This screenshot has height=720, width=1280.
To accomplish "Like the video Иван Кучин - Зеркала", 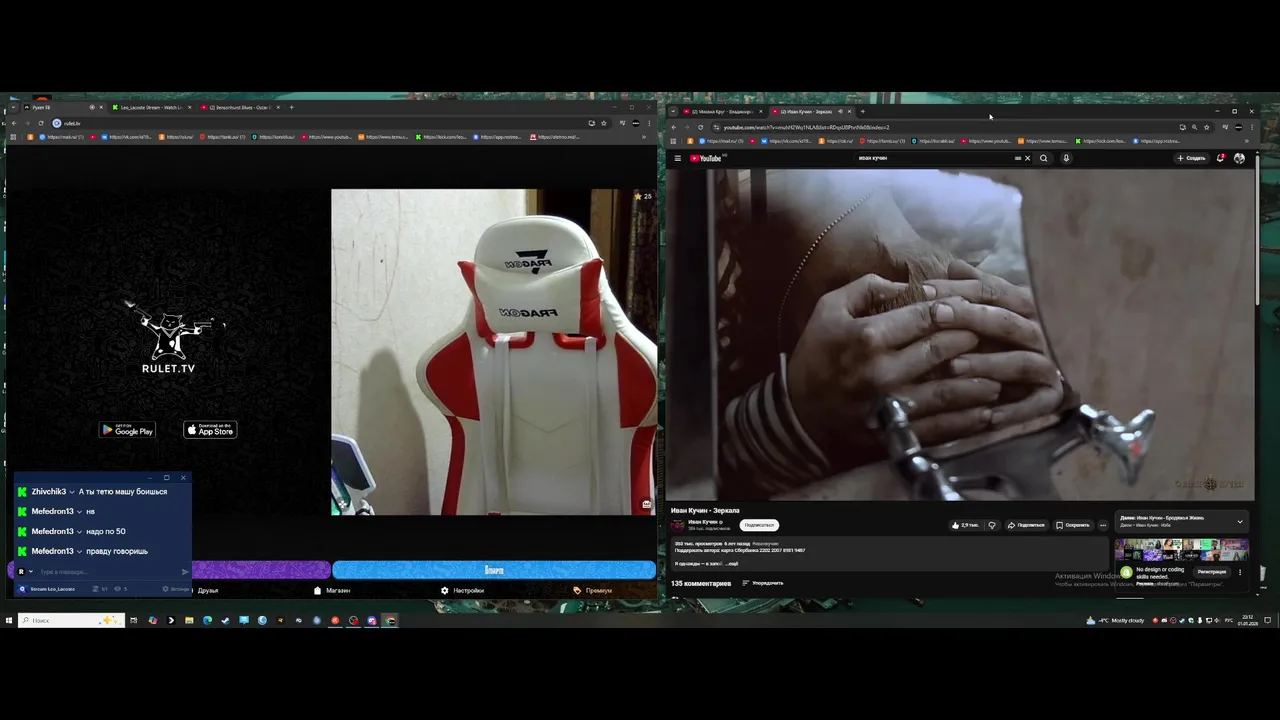I will tap(966, 525).
